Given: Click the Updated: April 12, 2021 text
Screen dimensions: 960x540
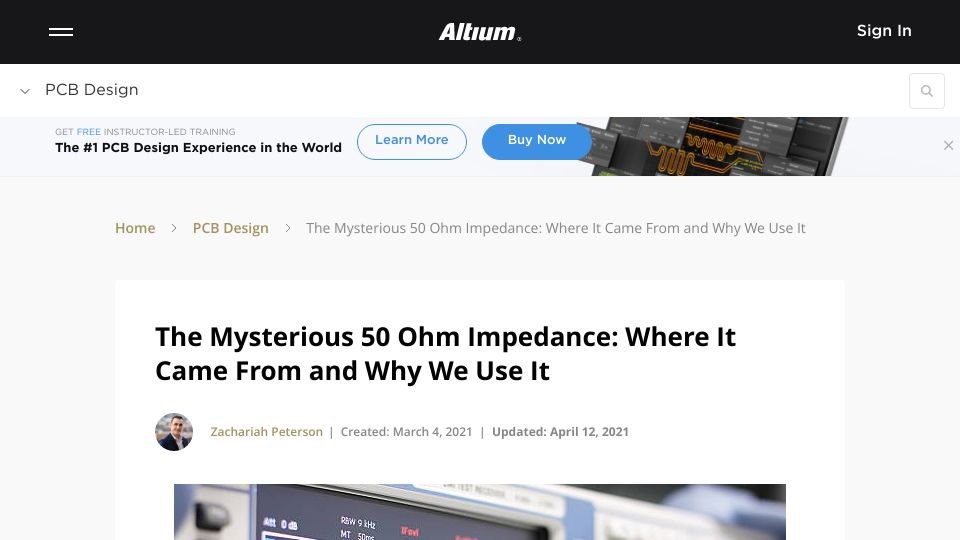Looking at the screenshot, I should point(560,432).
